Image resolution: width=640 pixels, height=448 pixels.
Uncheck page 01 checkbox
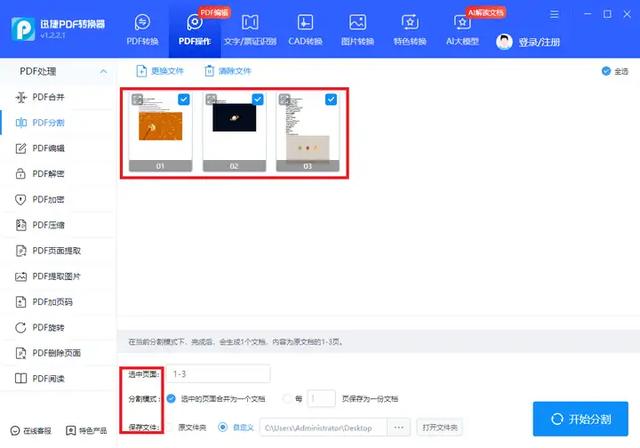coord(184,99)
